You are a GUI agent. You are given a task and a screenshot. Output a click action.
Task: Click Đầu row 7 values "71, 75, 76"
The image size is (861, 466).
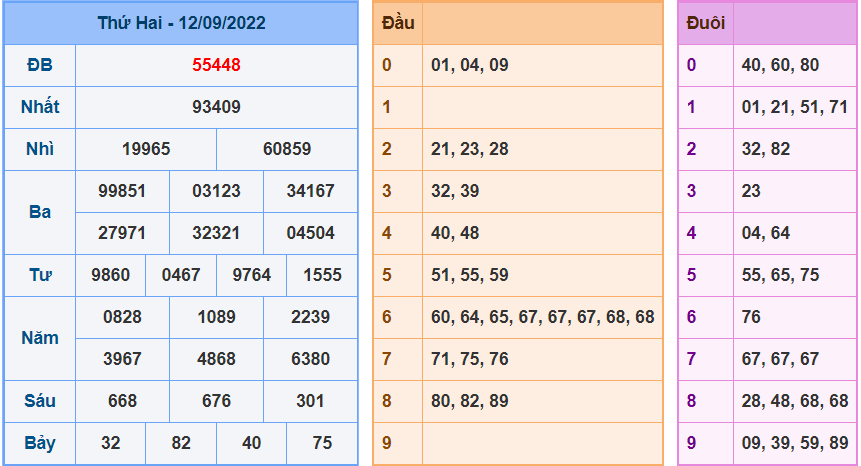pos(469,359)
